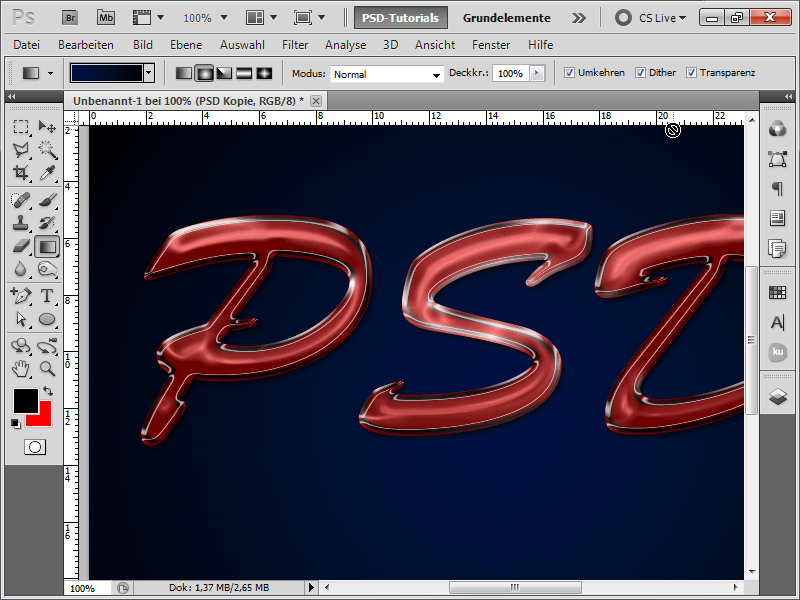
Task: Open the Datei menu
Action: click(x=27, y=45)
